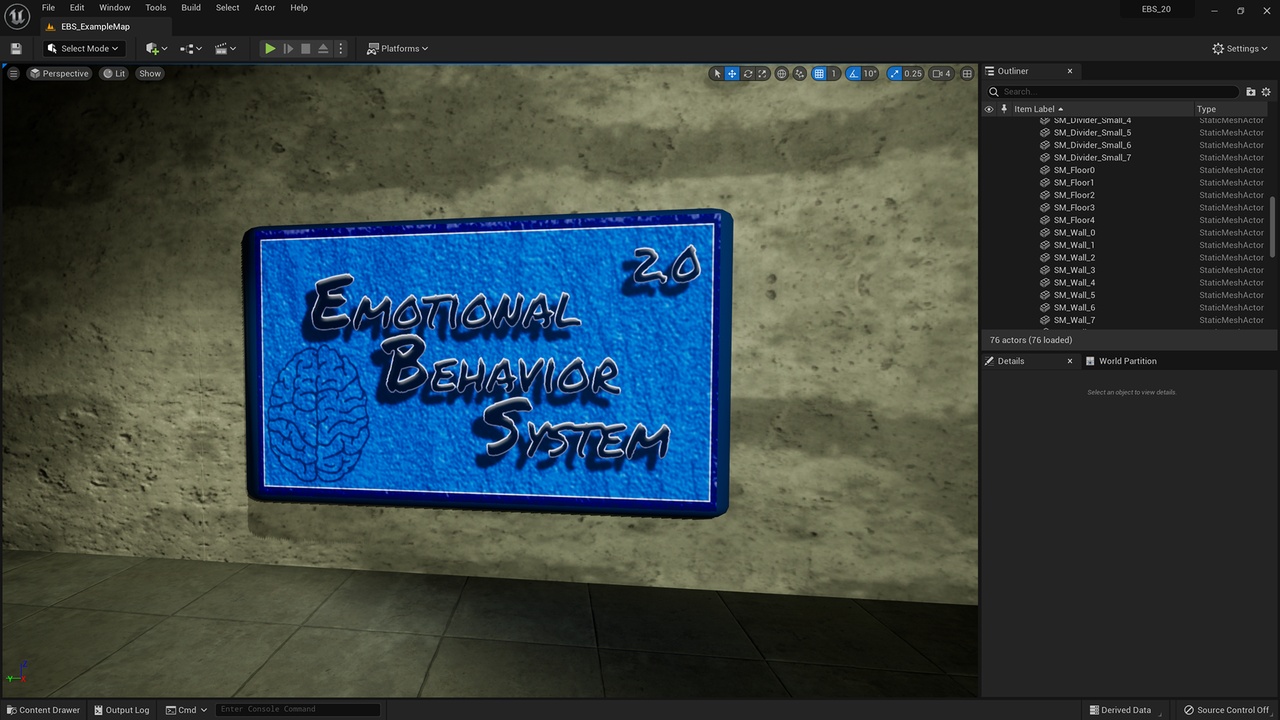Click the Outliner visibility eye column header
Screen dimensions: 1280x720
click(989, 109)
